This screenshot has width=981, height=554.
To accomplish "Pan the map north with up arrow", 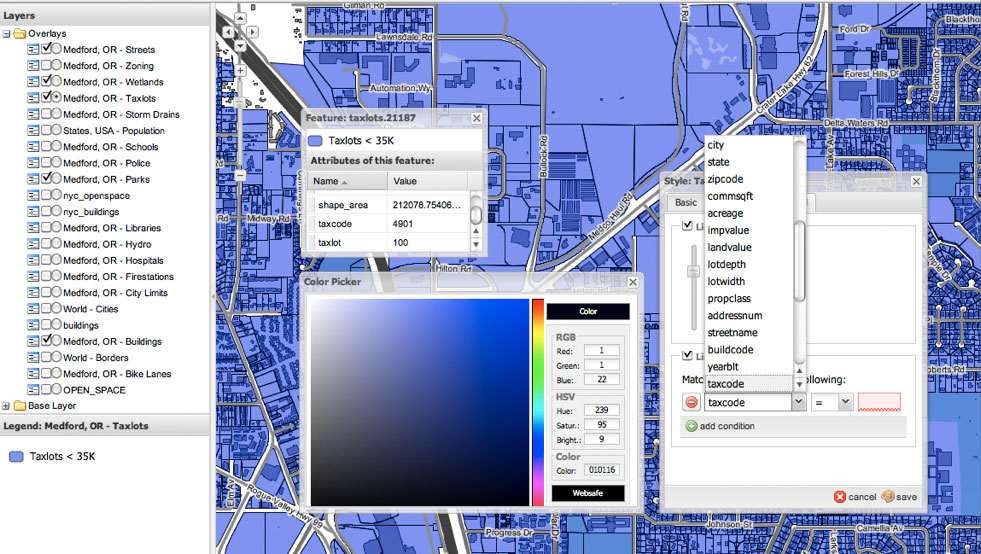I will pos(242,19).
